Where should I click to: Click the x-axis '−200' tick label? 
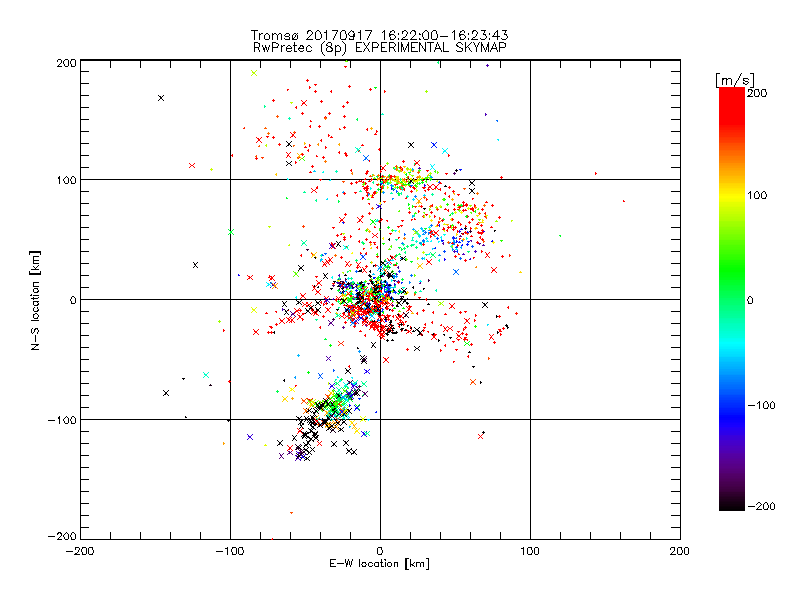point(80,551)
